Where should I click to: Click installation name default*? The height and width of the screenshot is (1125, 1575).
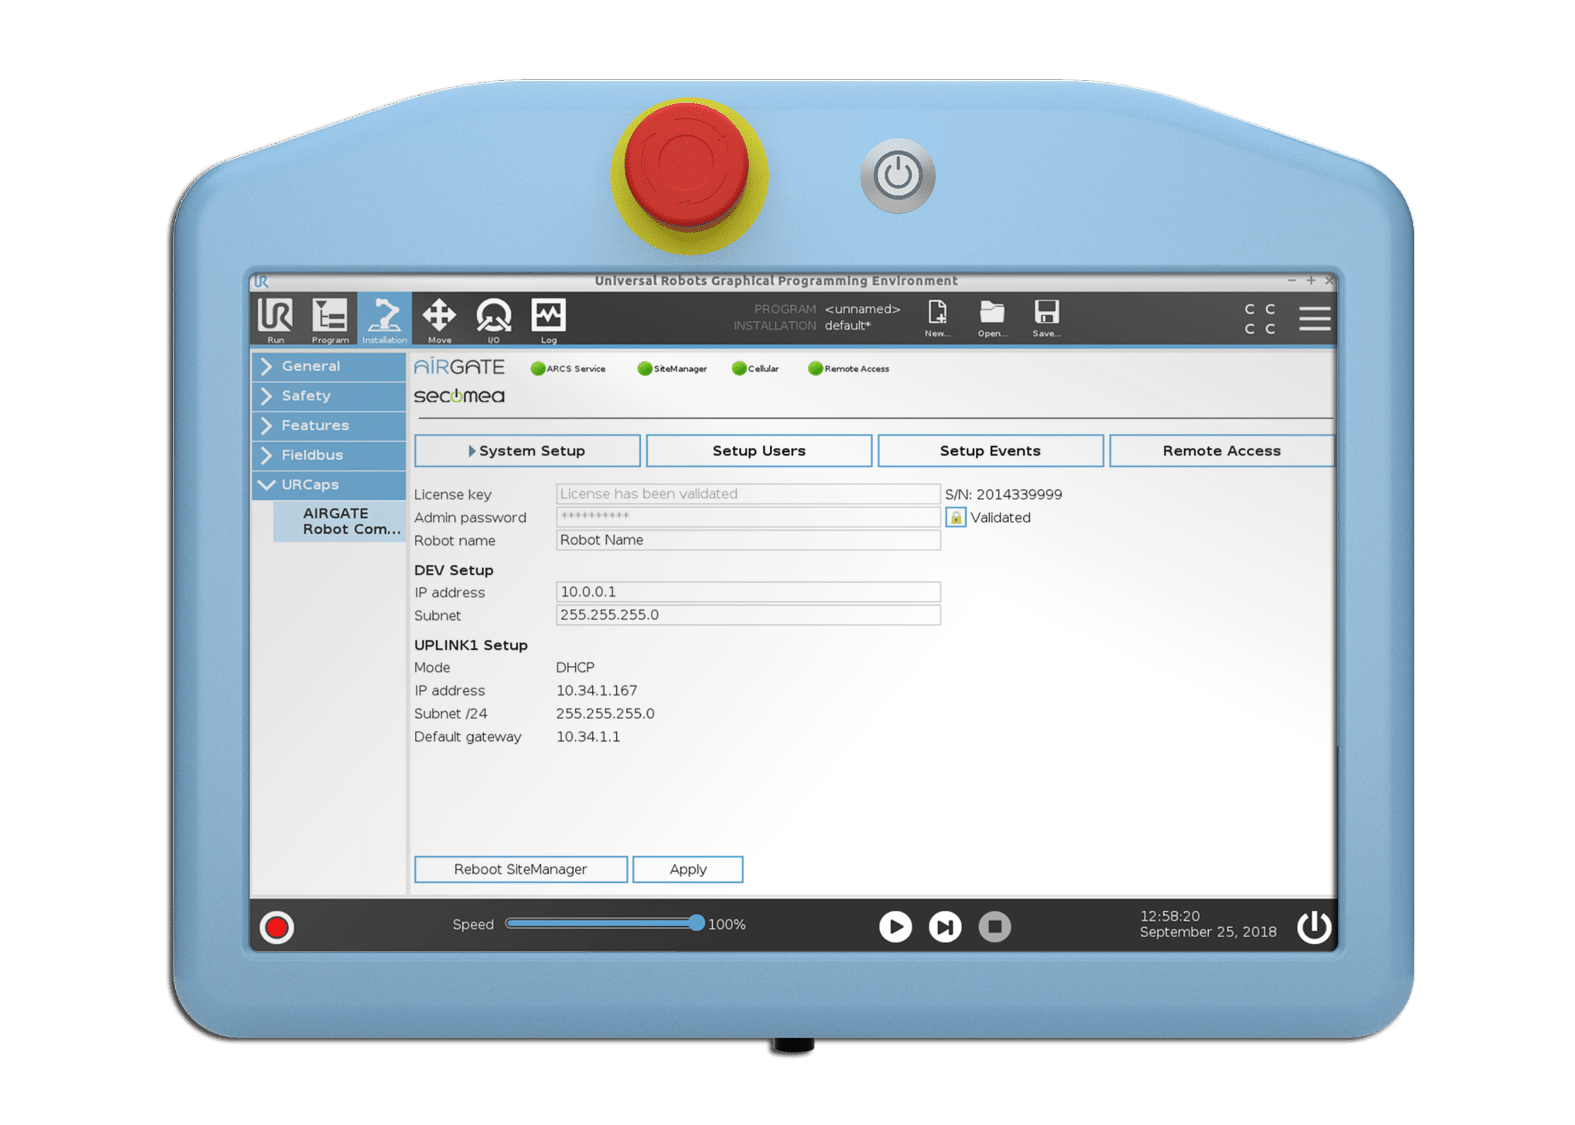click(848, 326)
